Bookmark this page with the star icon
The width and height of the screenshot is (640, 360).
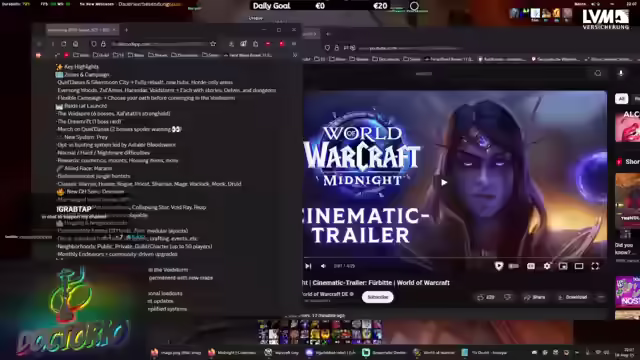tap(213, 44)
